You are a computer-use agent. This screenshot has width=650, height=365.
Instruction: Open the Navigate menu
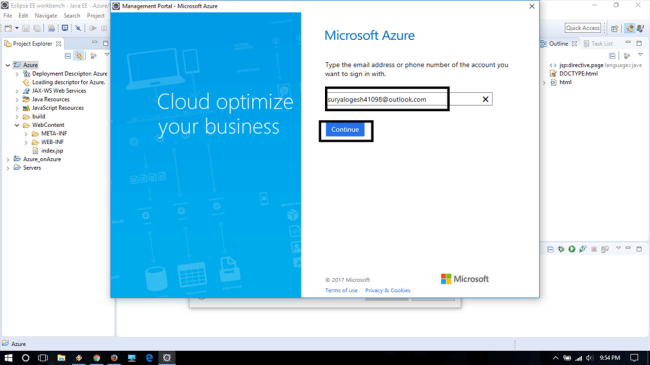(46, 16)
